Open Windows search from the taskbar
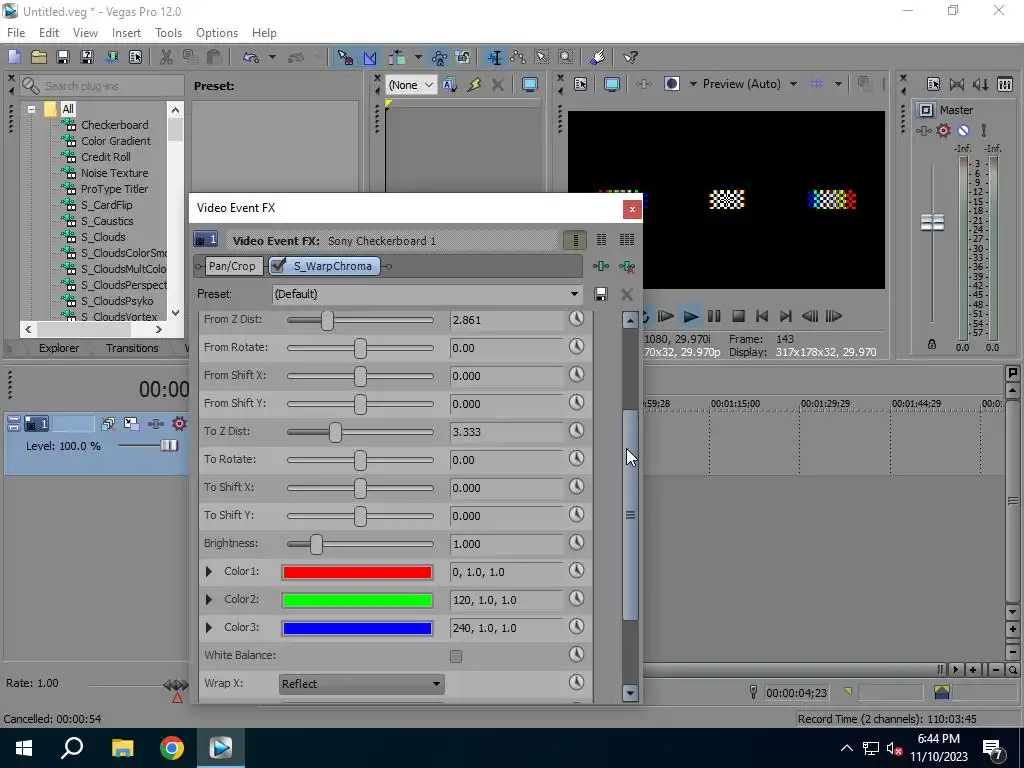The height and width of the screenshot is (768, 1024). click(x=72, y=748)
